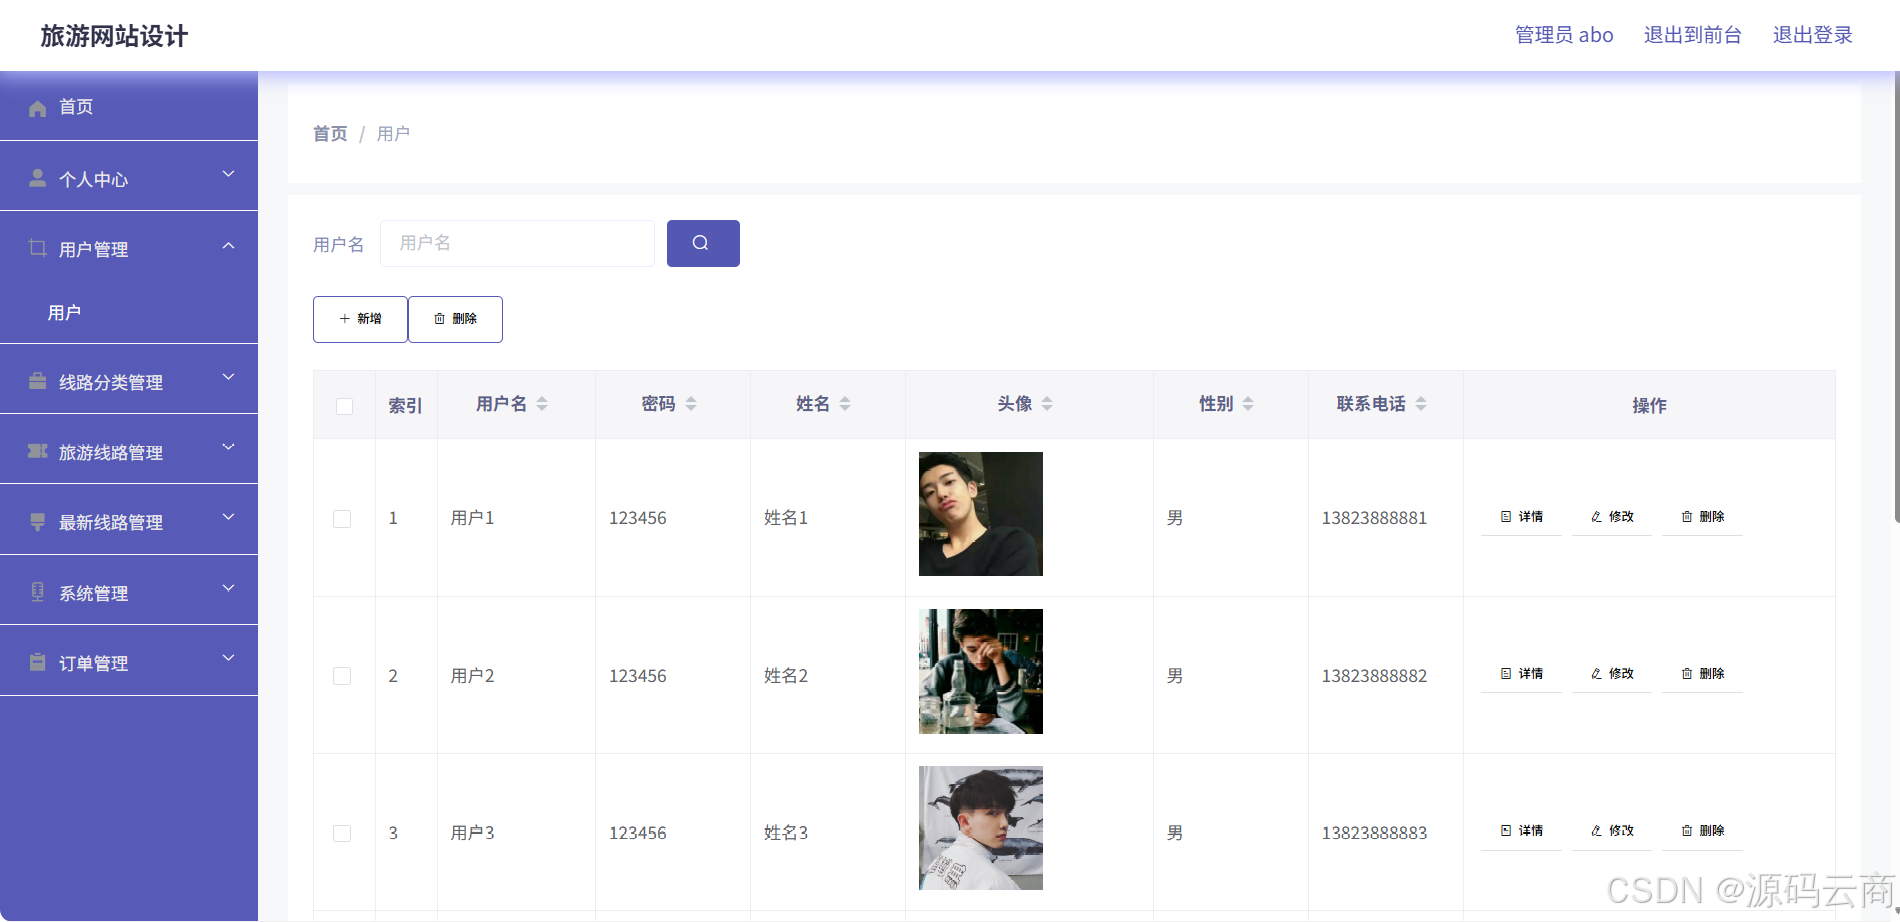Expand the 个人中心 menu chevron
This screenshot has height=922, width=1900.
tap(228, 175)
